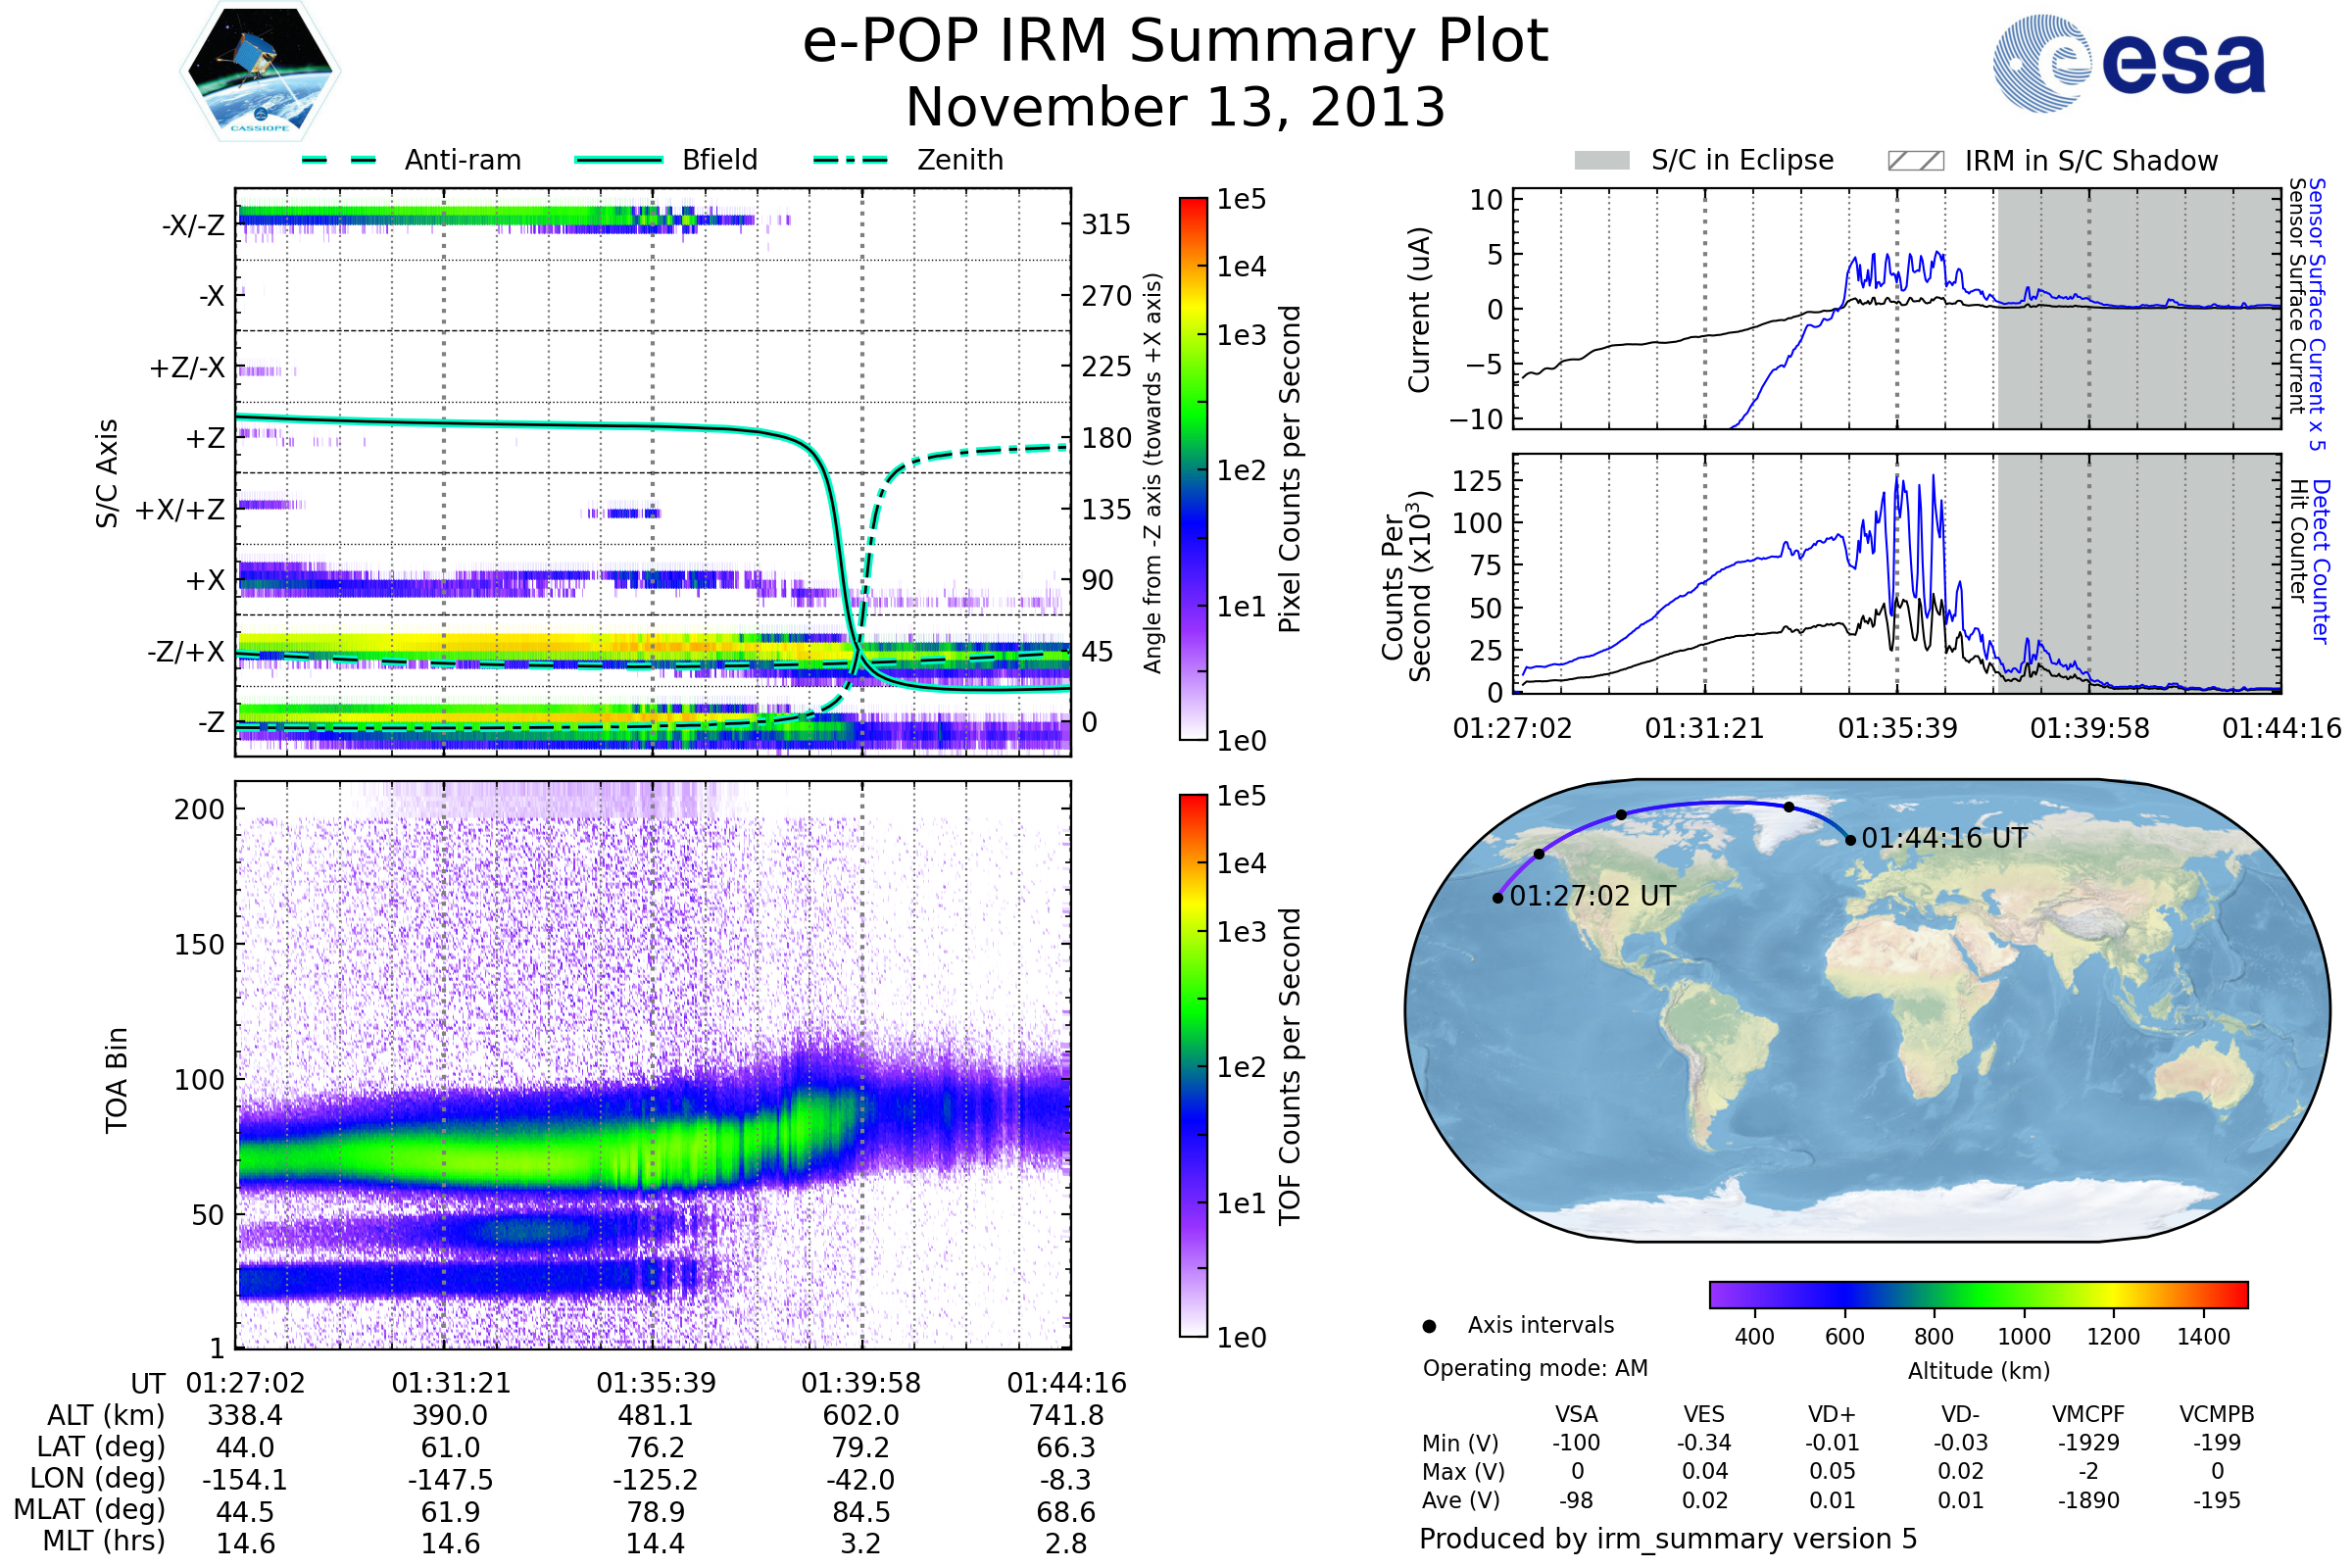2352x1568 pixels.
Task: Click the Produced by irm_summary version 5 text
Action: (1667, 1539)
